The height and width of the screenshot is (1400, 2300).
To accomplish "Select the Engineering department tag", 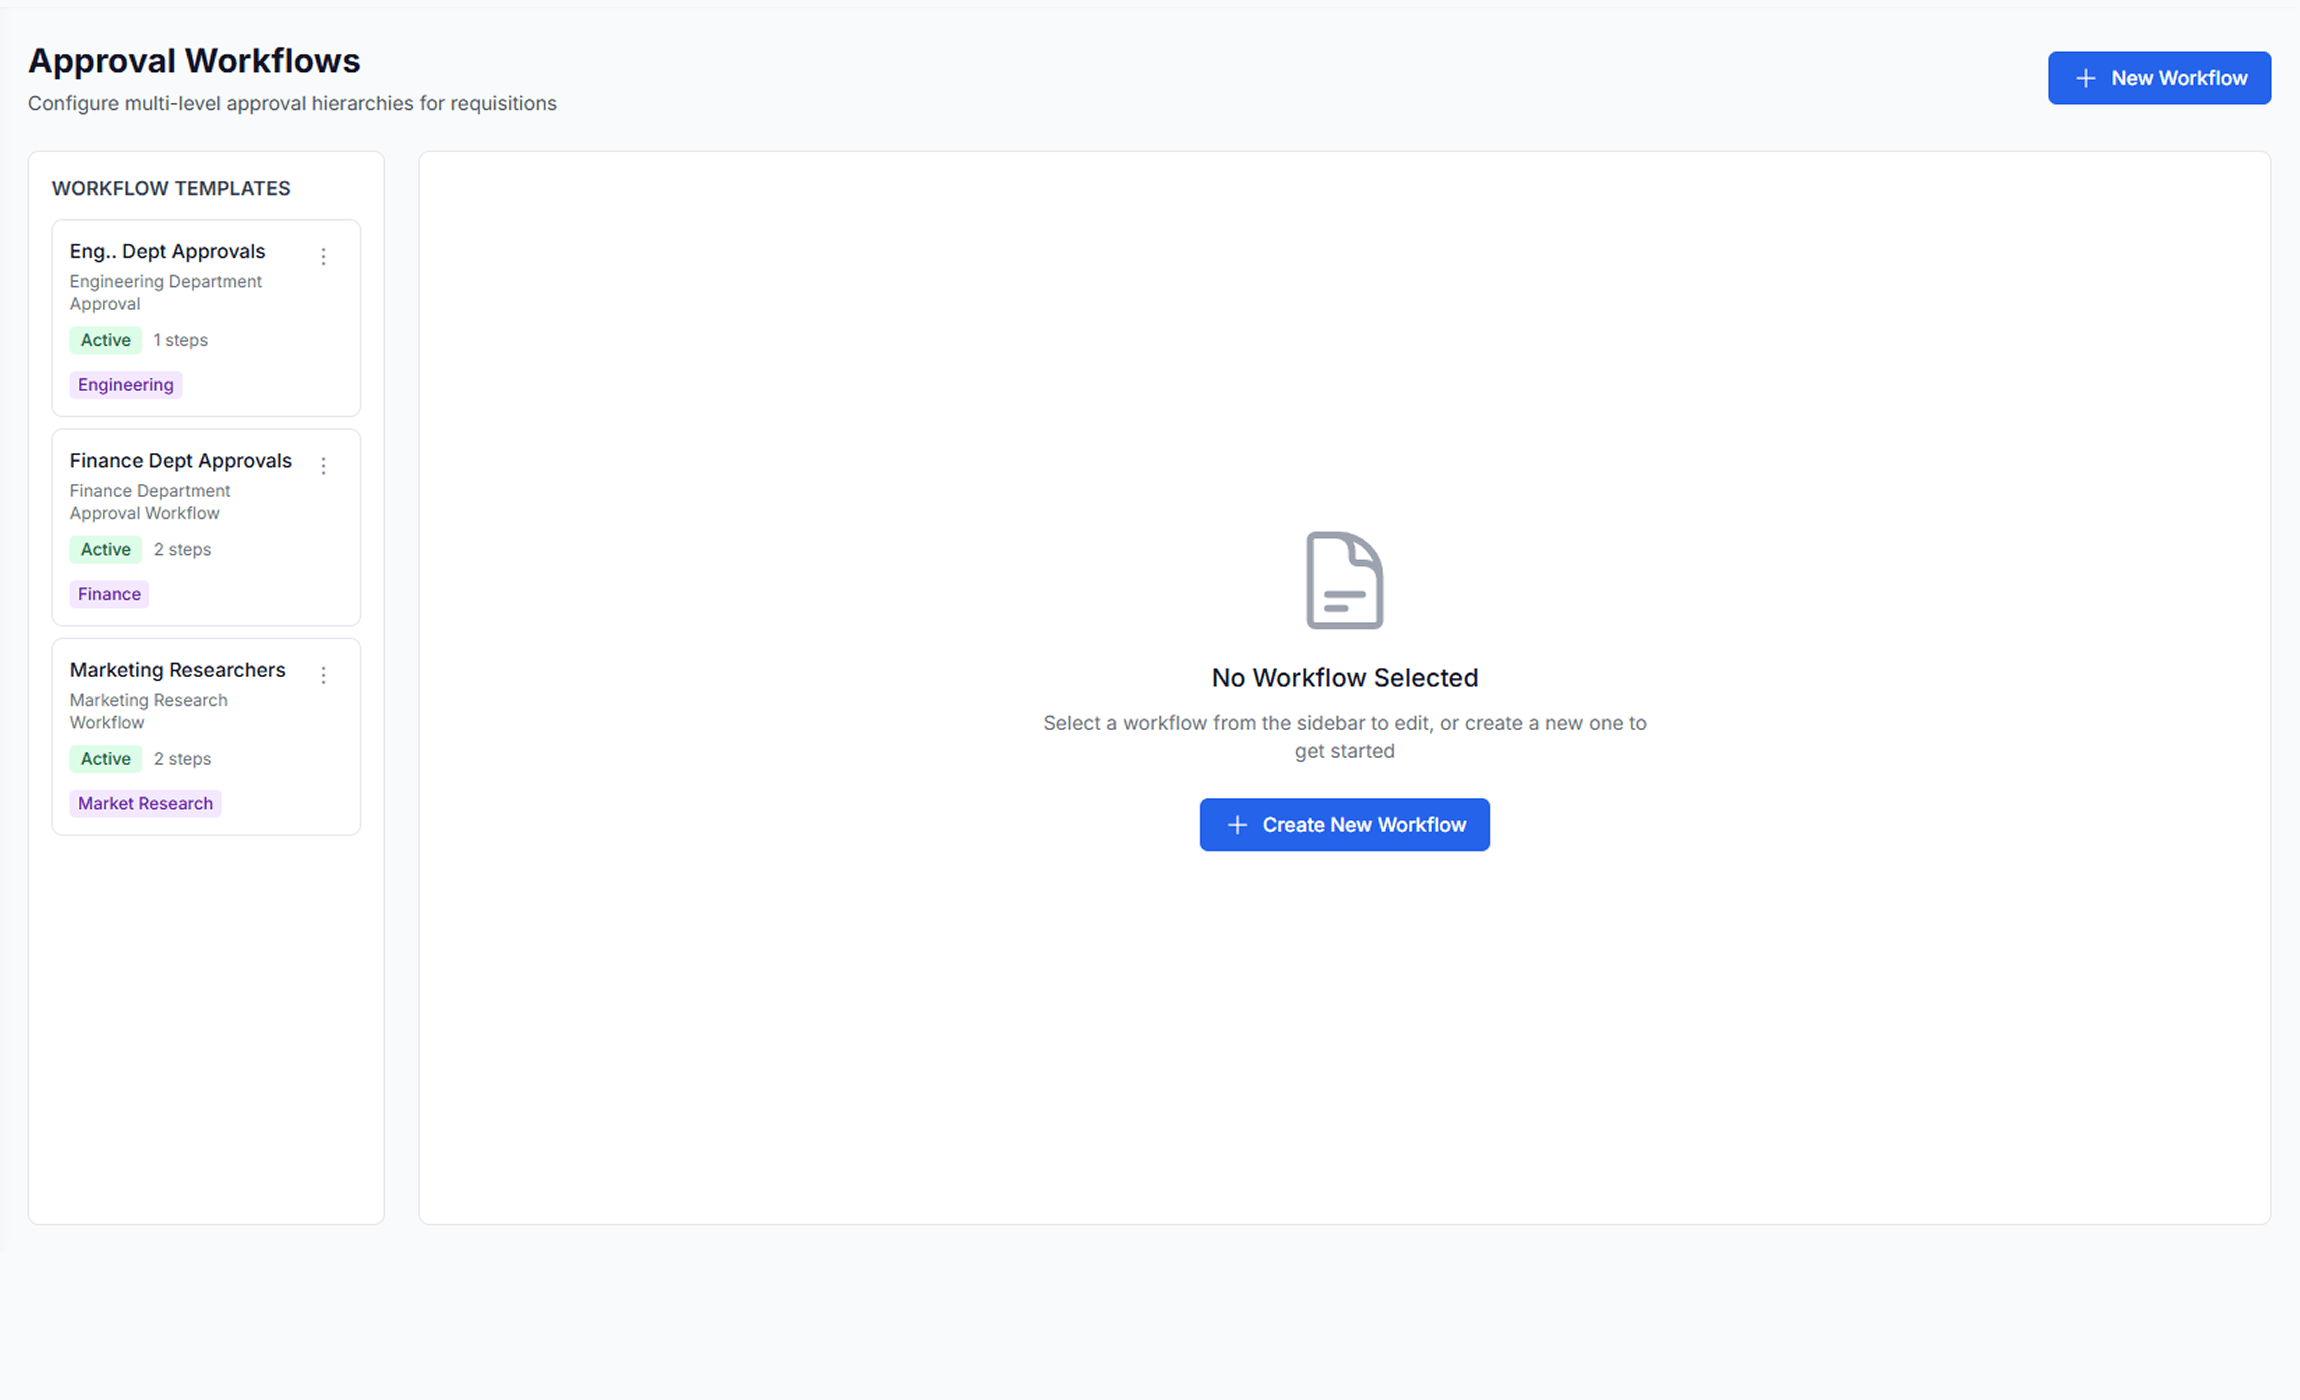I will pos(125,384).
